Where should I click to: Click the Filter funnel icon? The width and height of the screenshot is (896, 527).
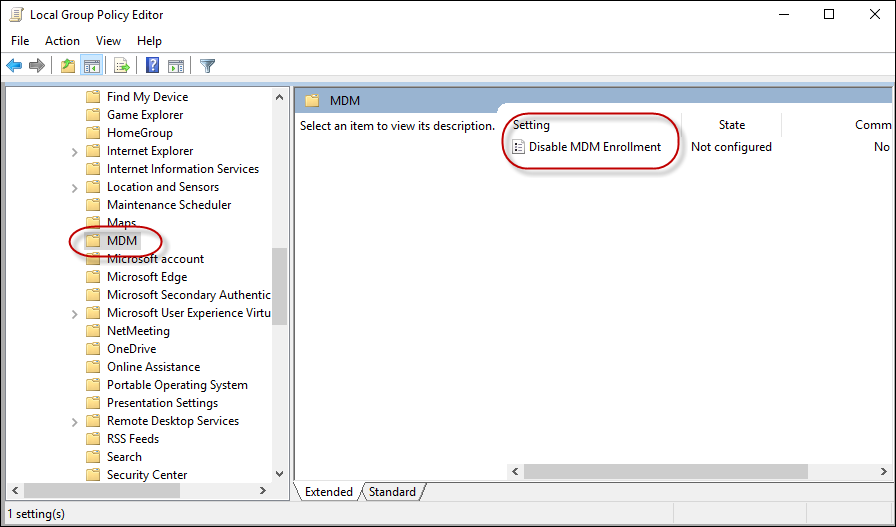pos(207,66)
